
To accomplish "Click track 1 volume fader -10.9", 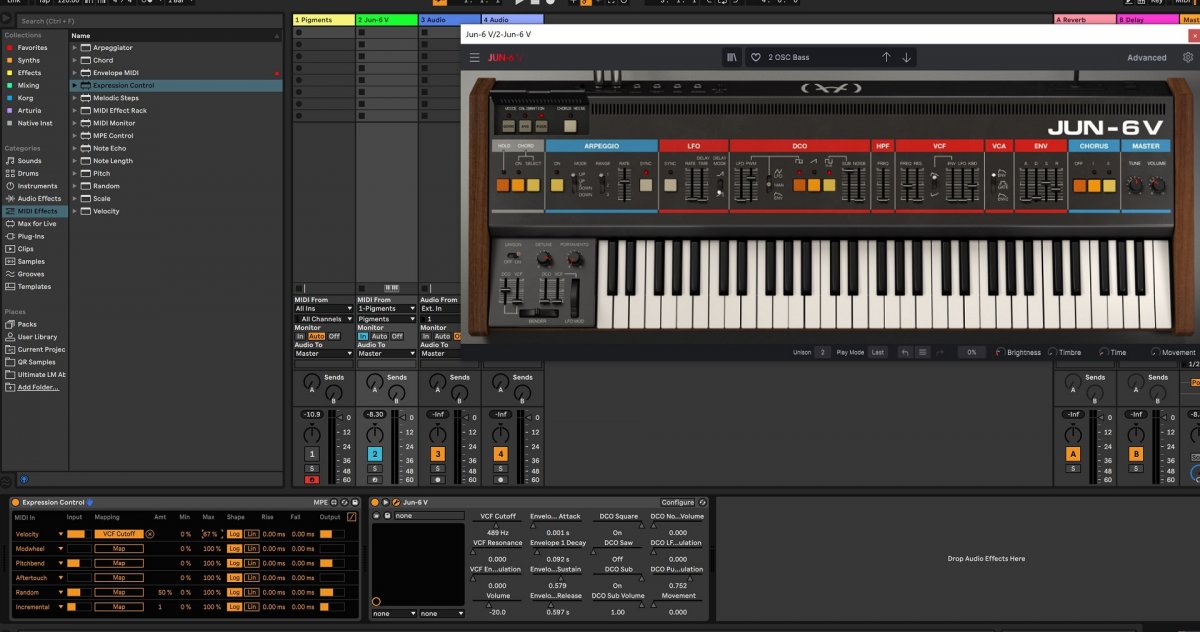I will [x=312, y=414].
